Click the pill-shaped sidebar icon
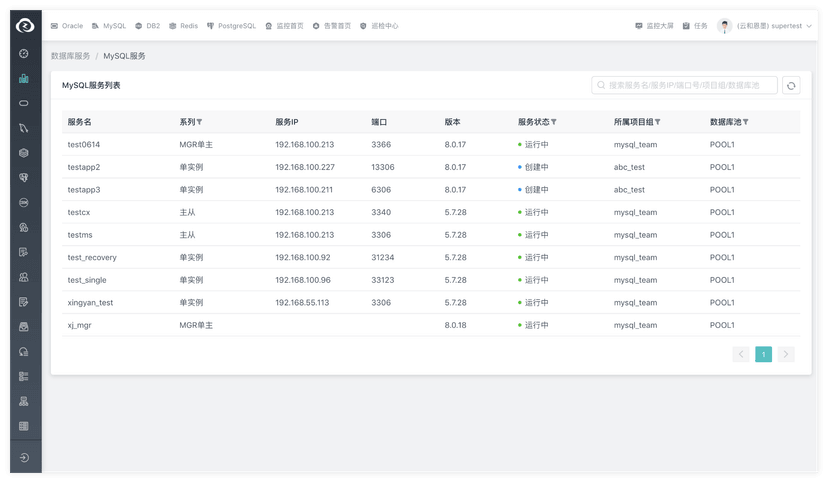The image size is (828, 483). tap(24, 103)
